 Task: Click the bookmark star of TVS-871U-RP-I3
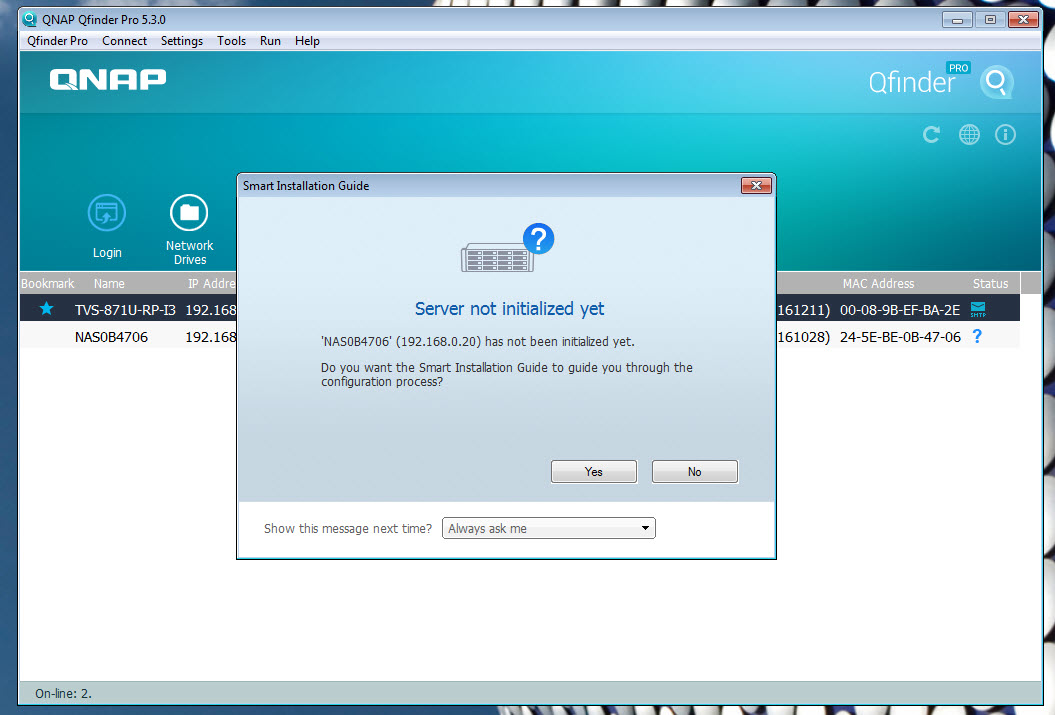tap(46, 309)
